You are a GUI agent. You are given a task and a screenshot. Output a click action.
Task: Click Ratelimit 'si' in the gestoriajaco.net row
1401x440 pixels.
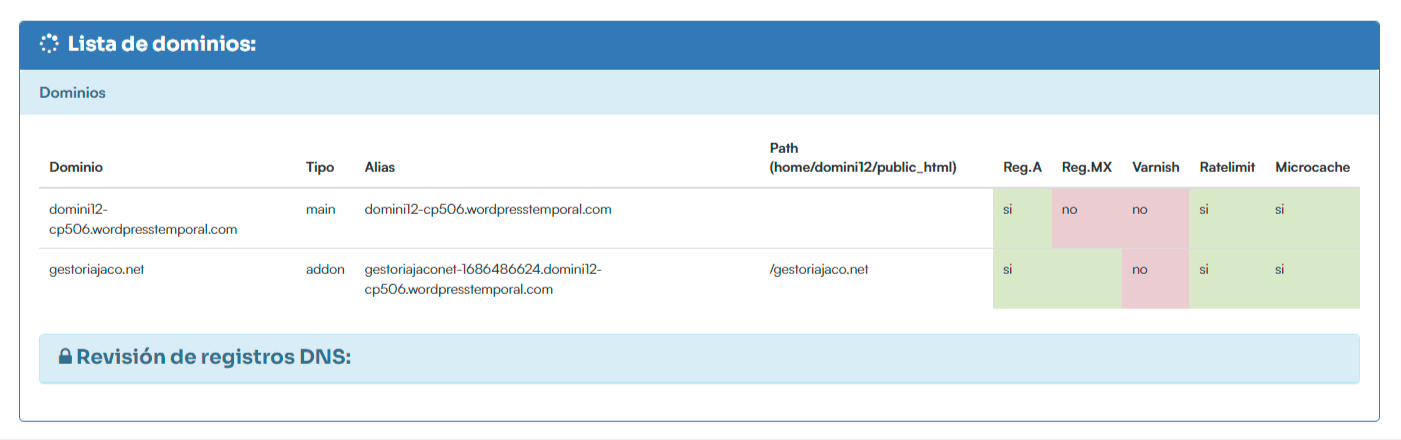(1227, 278)
